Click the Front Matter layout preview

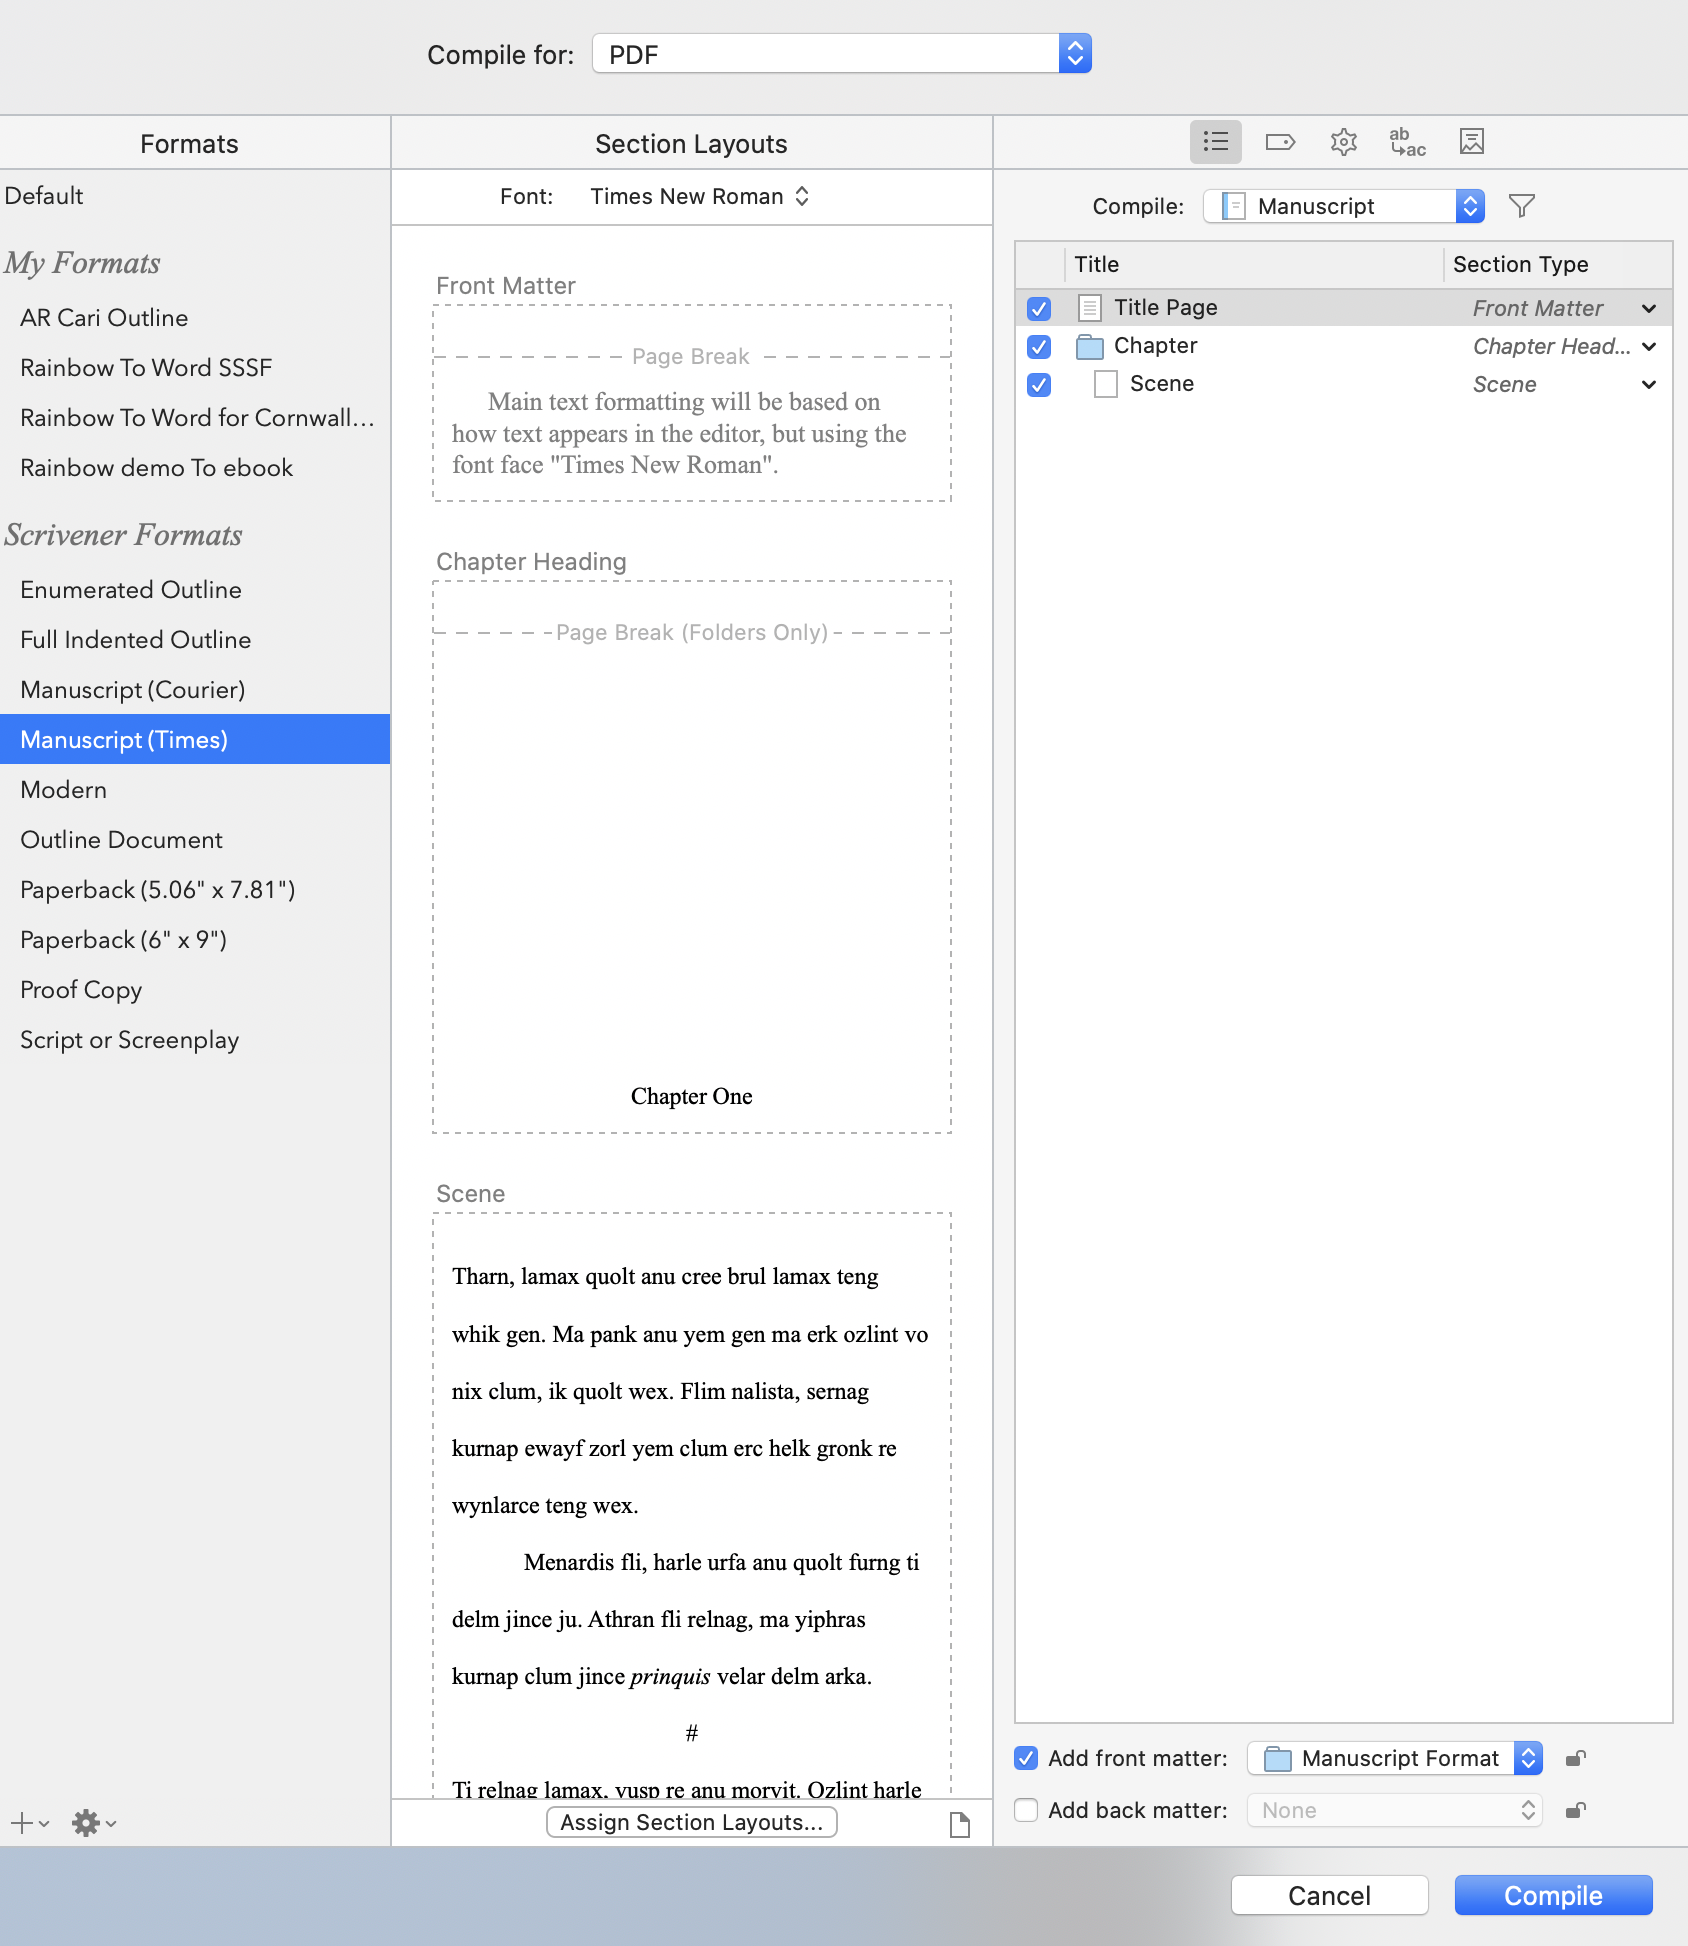692,403
